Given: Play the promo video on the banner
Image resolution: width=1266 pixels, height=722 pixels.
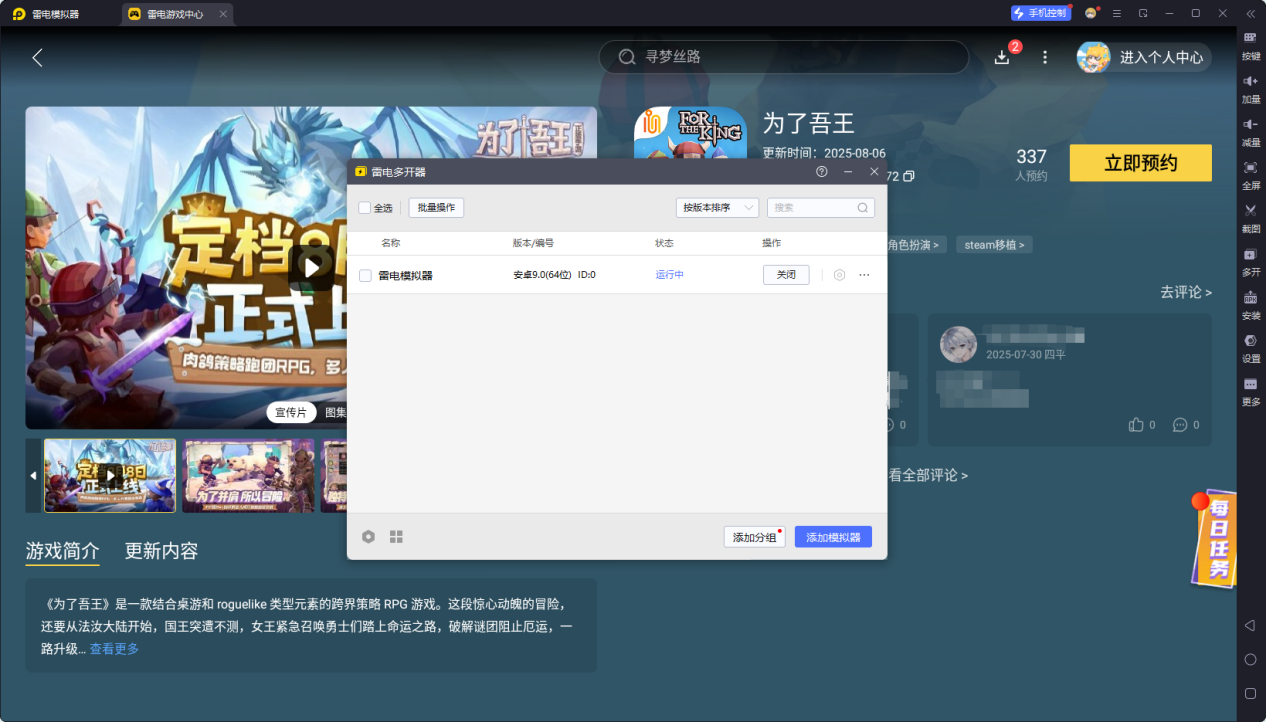Looking at the screenshot, I should point(311,267).
